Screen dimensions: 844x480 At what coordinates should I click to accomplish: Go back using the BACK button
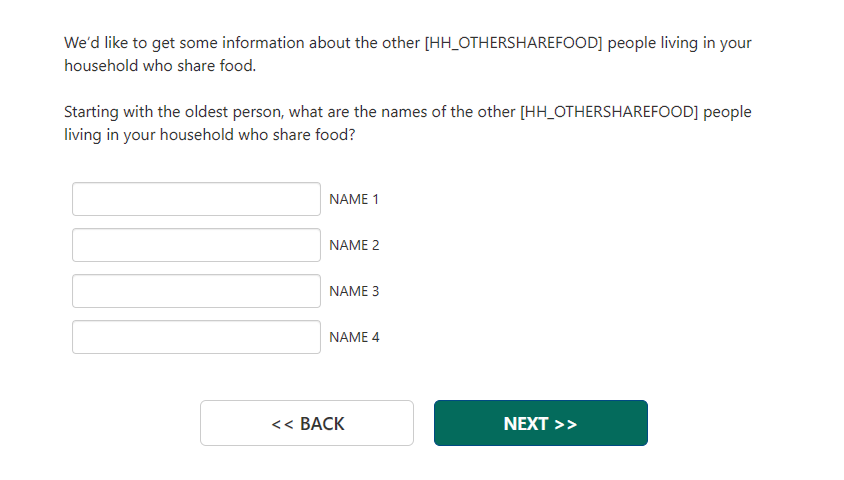pos(307,423)
